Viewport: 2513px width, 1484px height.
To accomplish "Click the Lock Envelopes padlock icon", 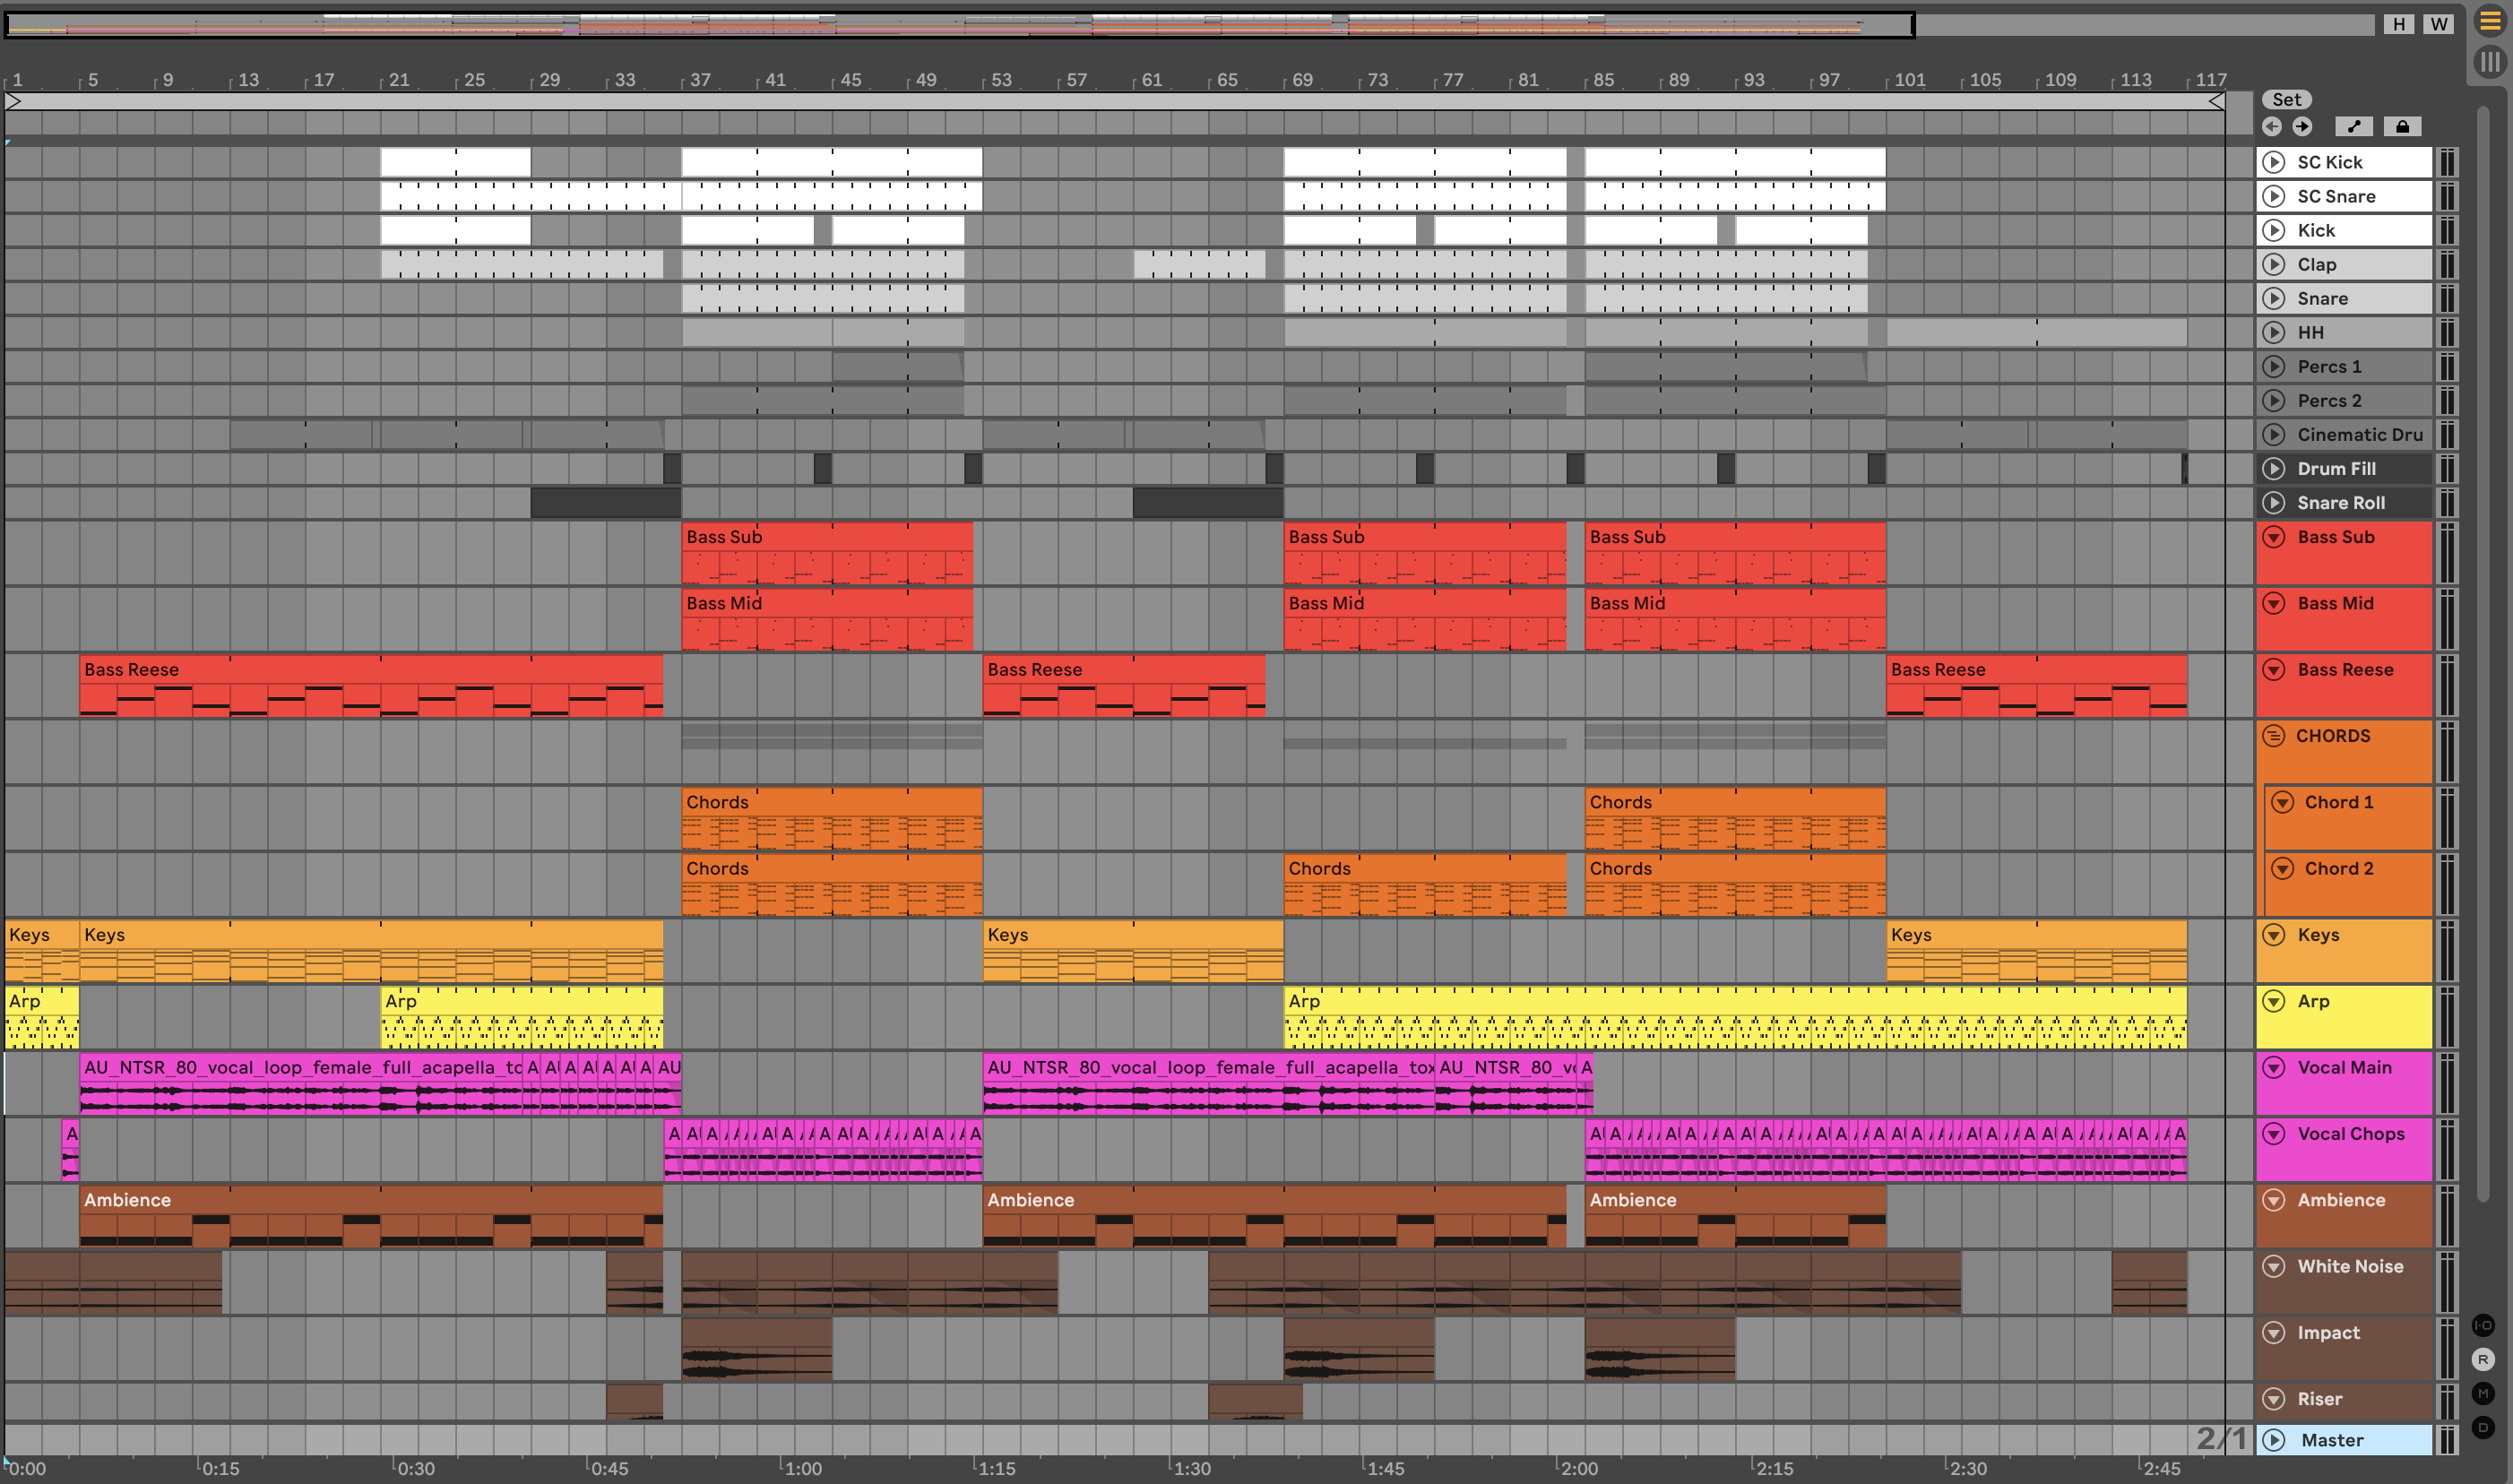I will tap(2402, 126).
